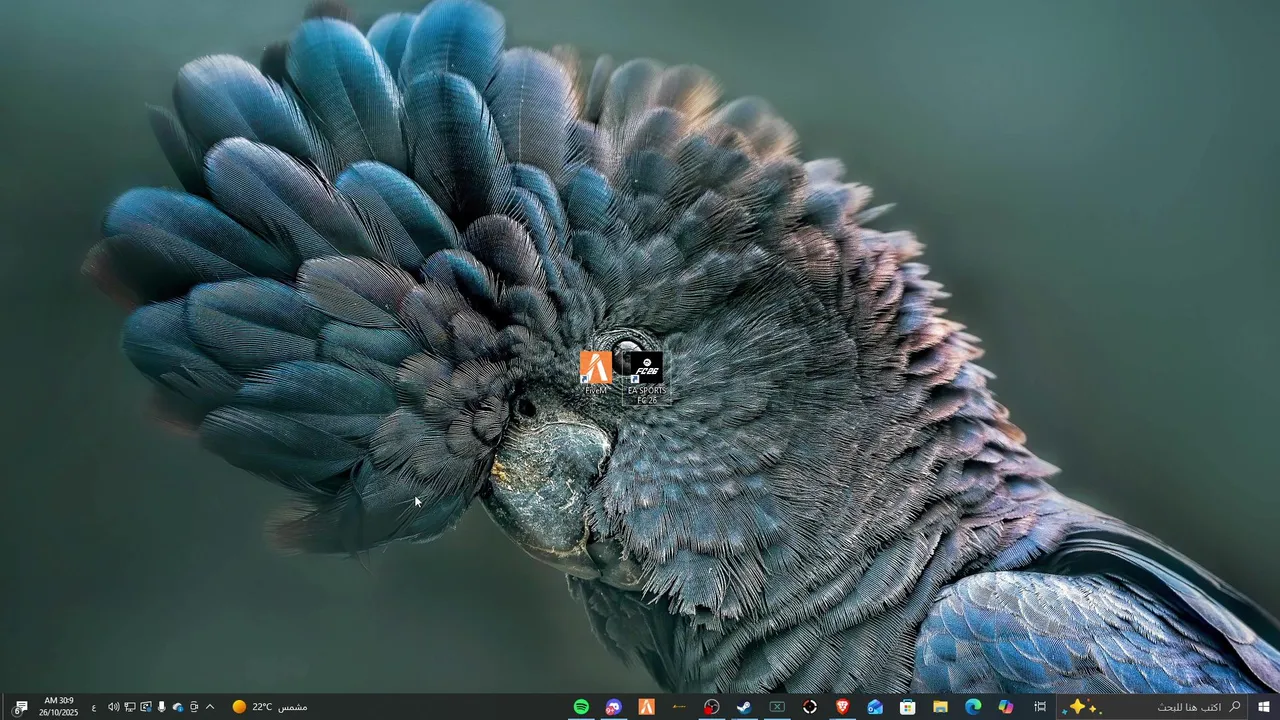Image resolution: width=1280 pixels, height=720 pixels.
Task: Open the Outlook mail app from the taskbar
Action: coord(875,707)
